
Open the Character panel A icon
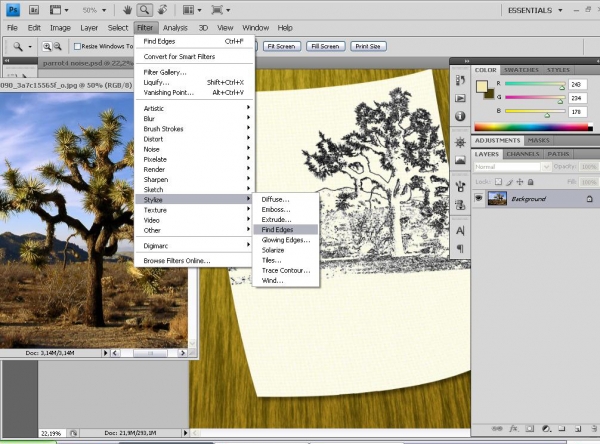[x=460, y=231]
